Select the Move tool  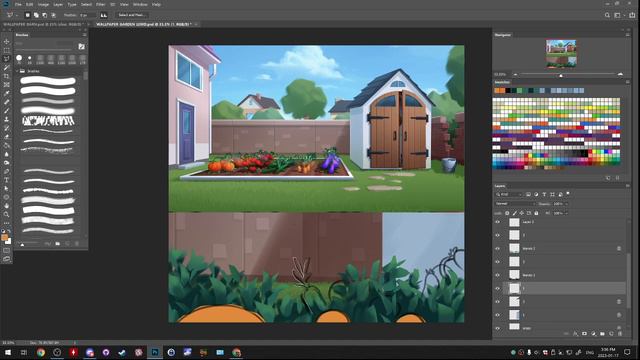pyautogui.click(x=7, y=41)
